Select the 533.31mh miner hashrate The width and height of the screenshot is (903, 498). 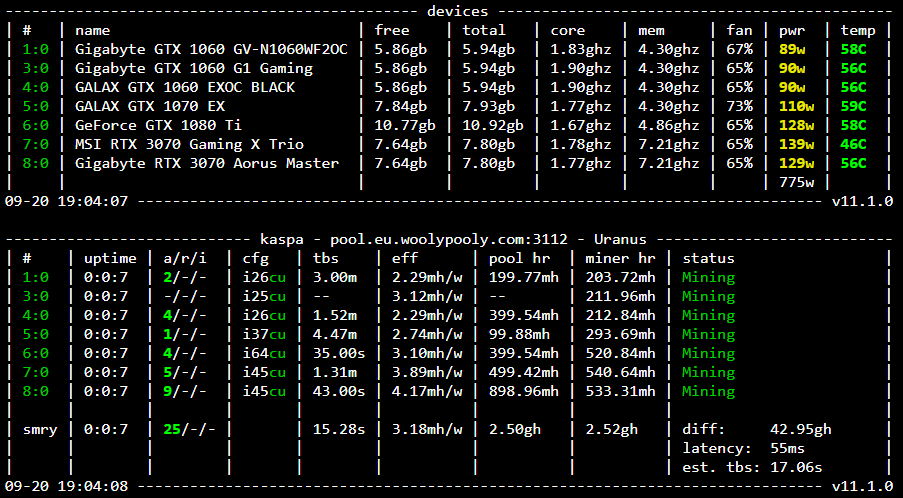tap(620, 391)
